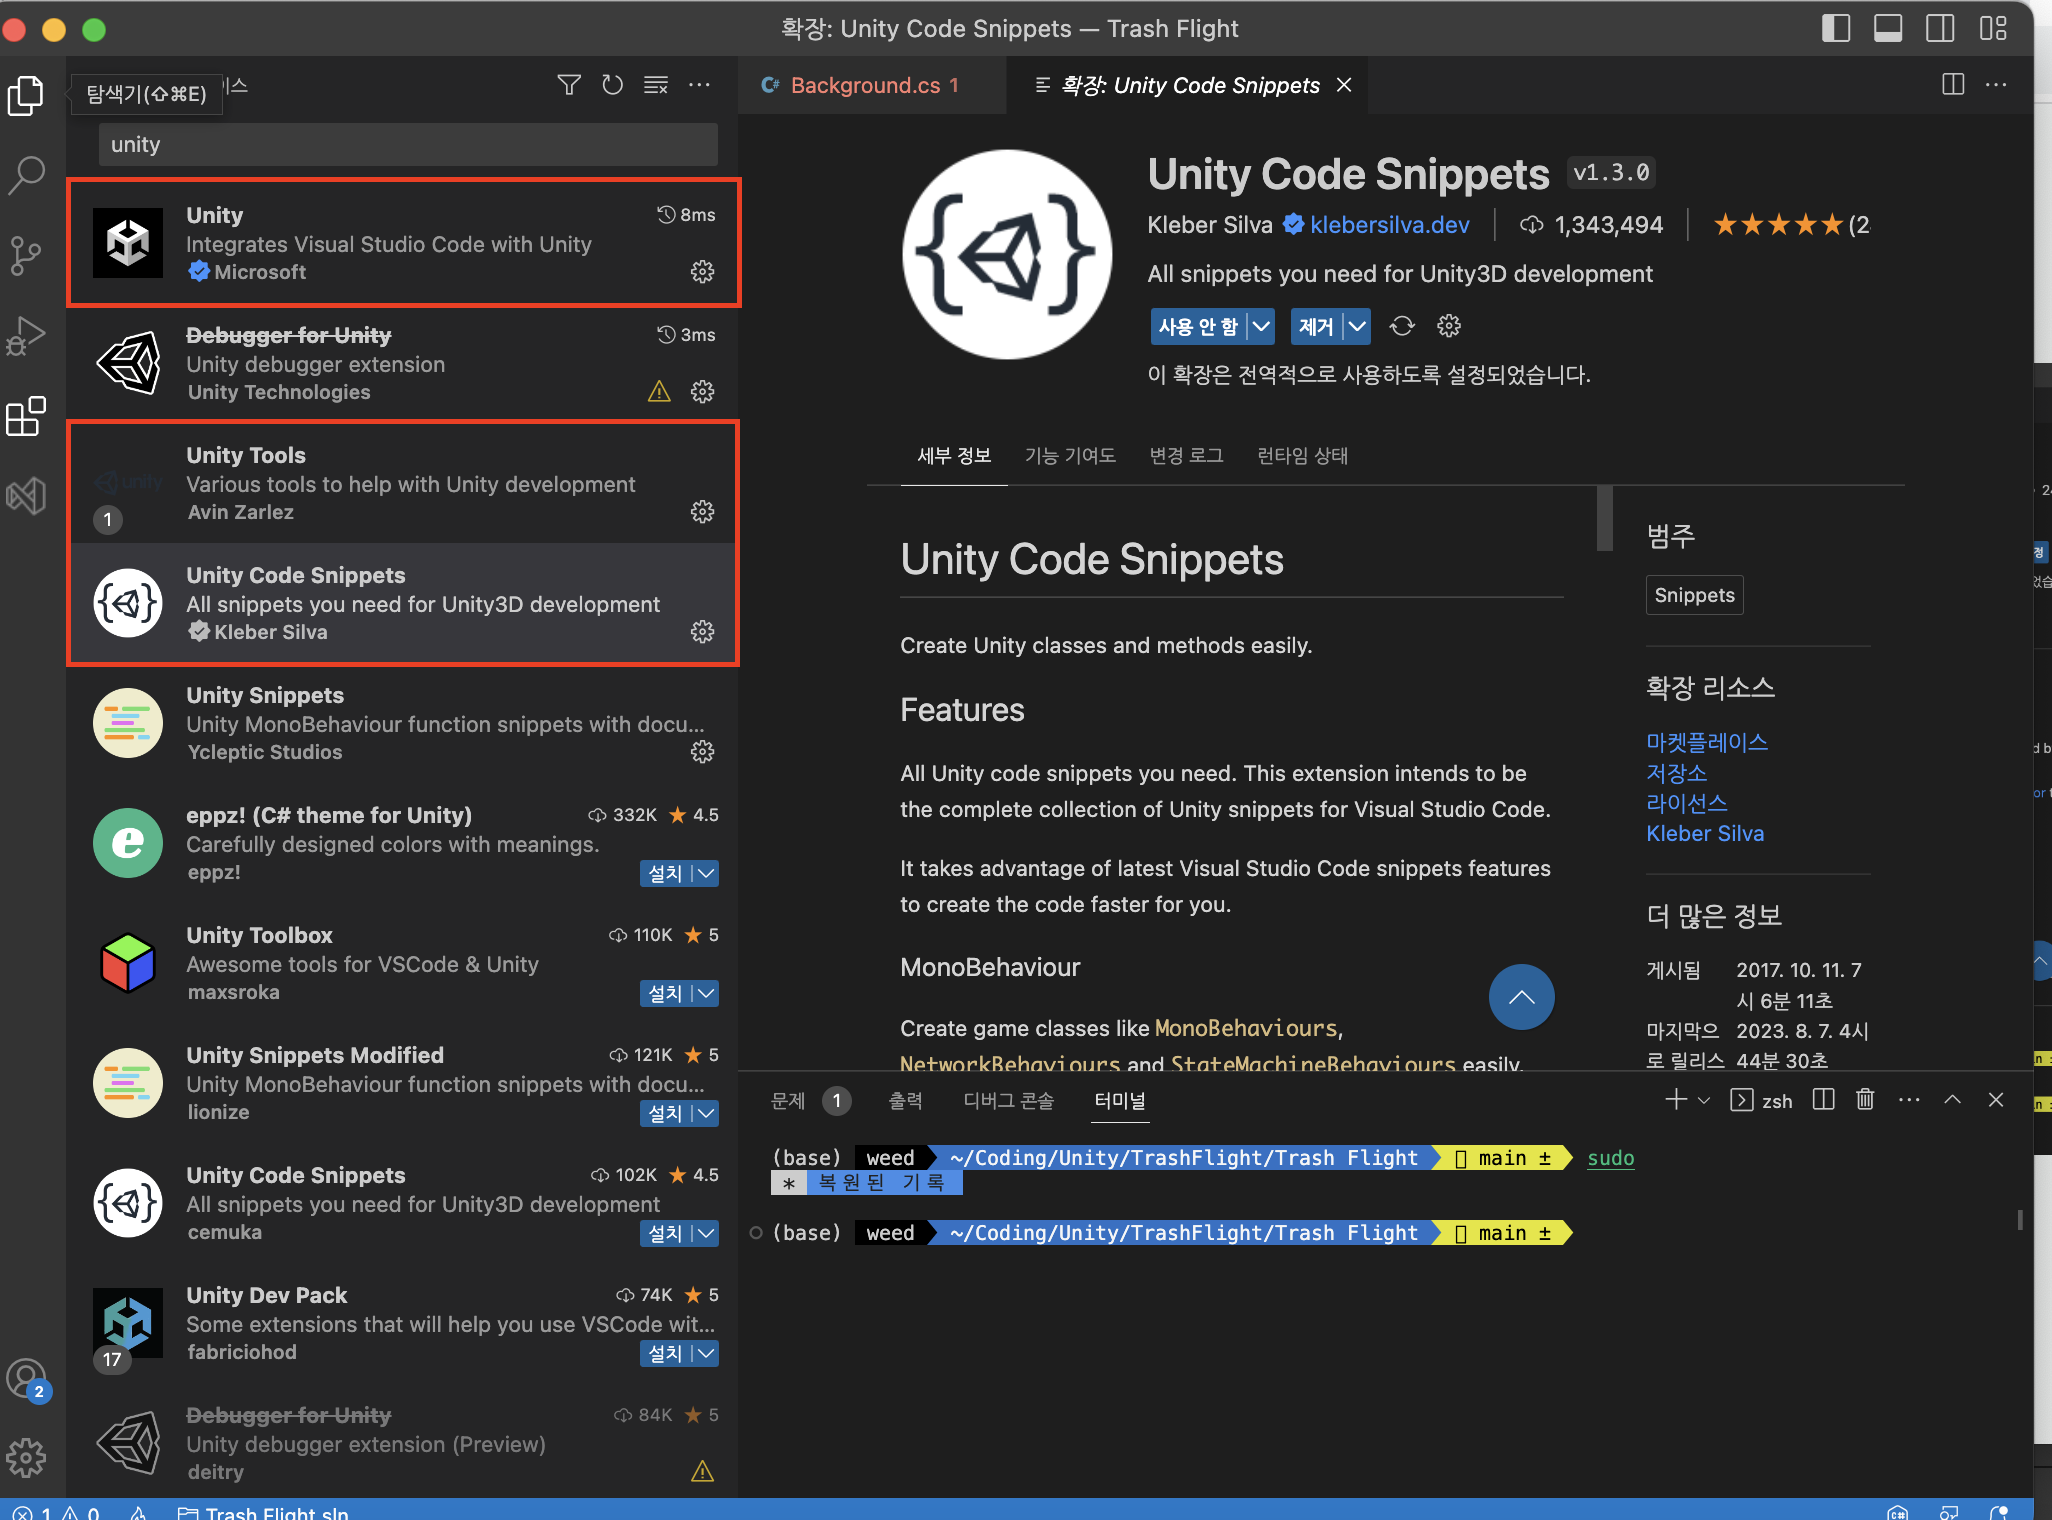Select the Unity Toolbox extension entry
Image resolution: width=2052 pixels, height=1520 pixels.
[x=403, y=963]
